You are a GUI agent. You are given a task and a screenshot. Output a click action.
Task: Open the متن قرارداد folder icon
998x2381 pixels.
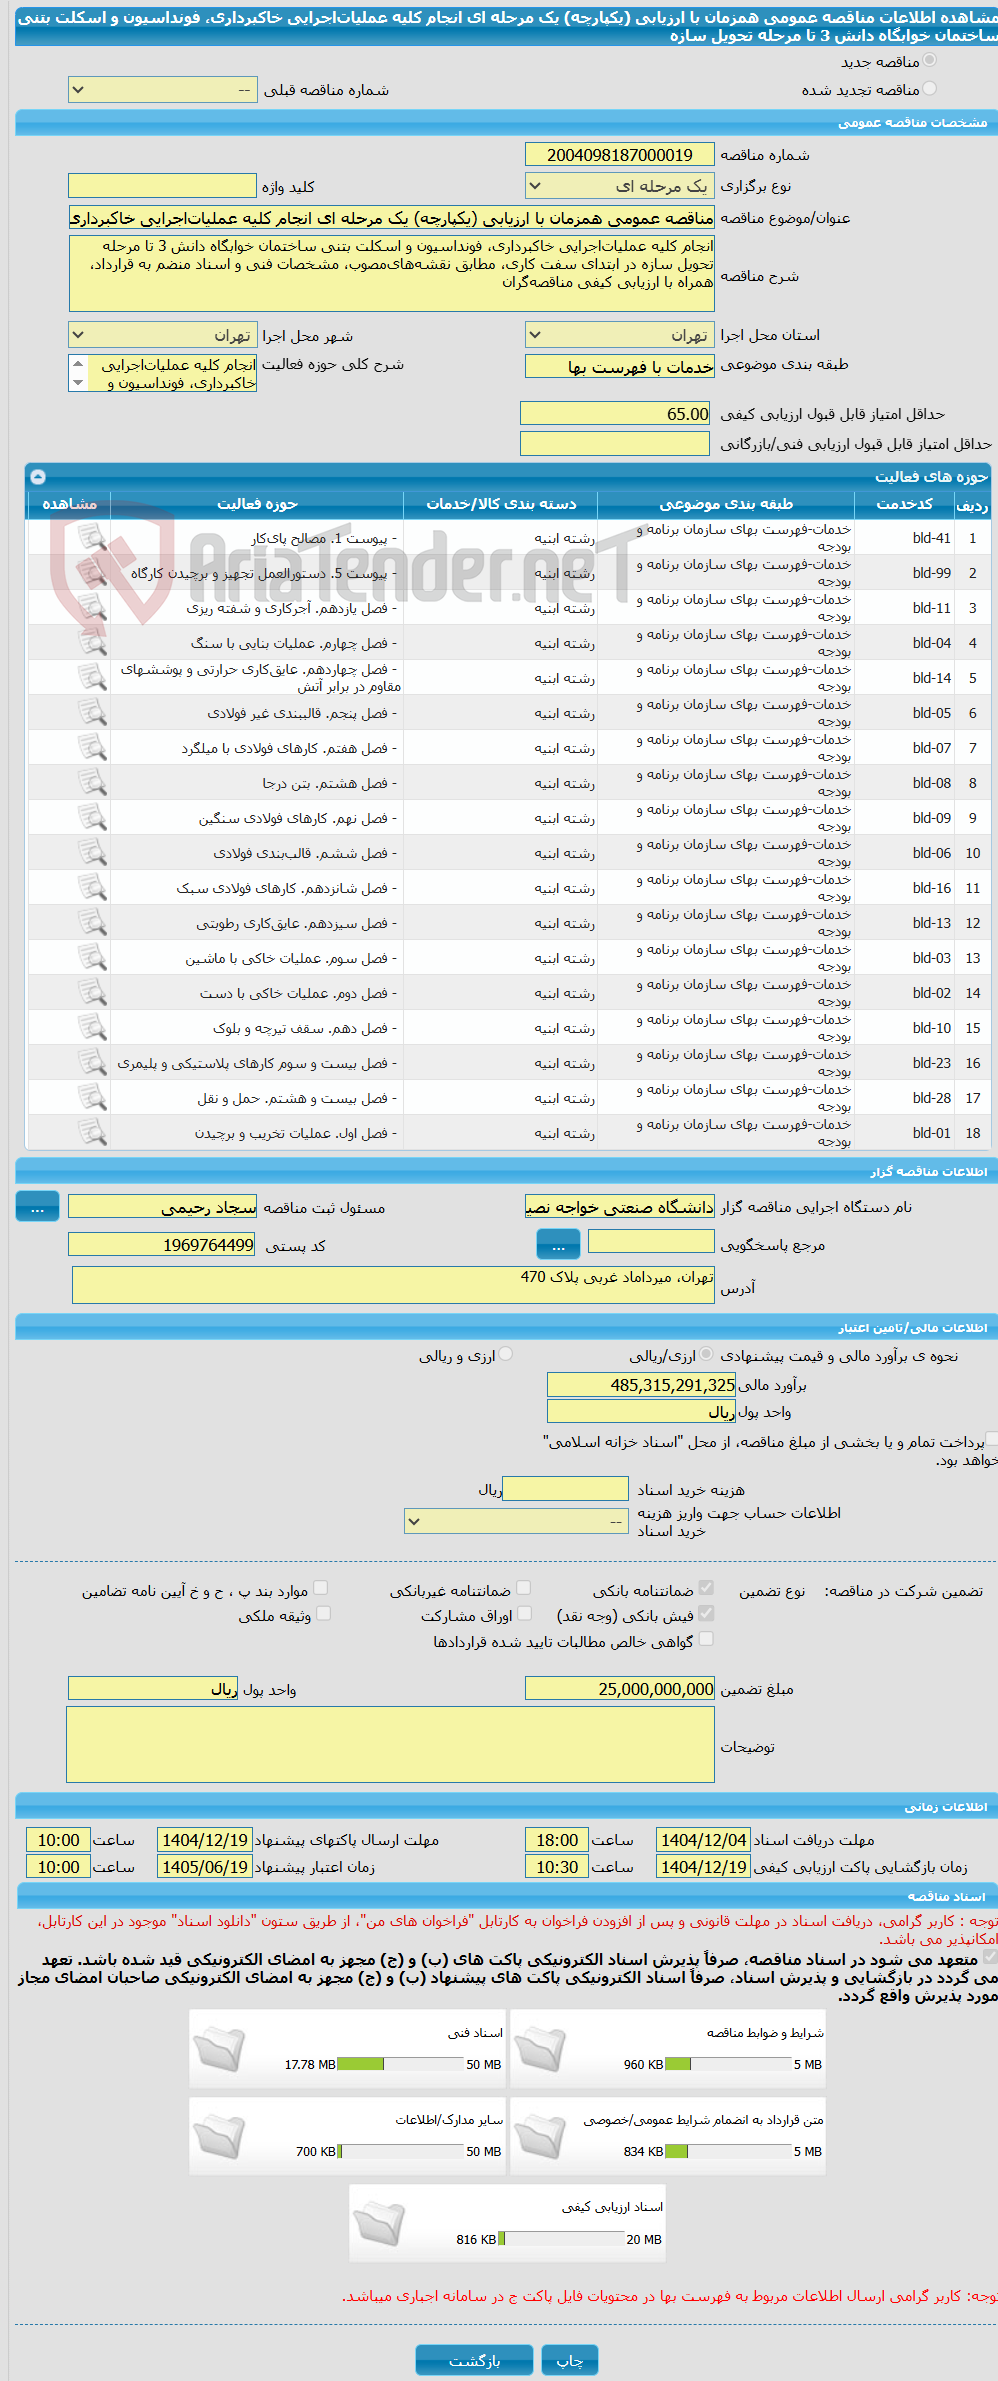tap(540, 2136)
